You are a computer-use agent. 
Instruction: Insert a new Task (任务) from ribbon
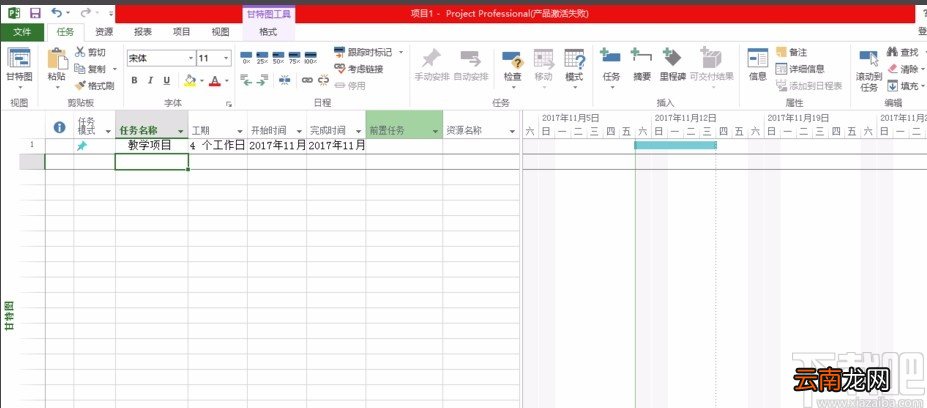click(x=611, y=70)
